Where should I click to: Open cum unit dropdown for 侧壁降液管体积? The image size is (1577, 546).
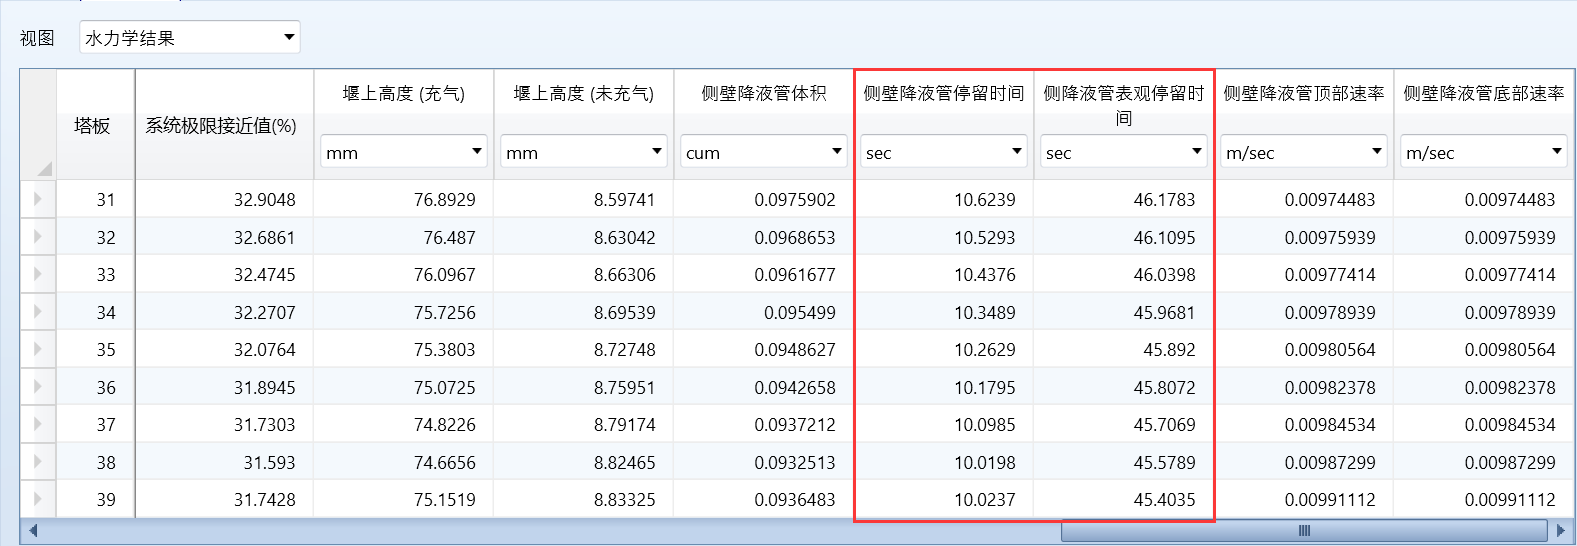pos(837,151)
